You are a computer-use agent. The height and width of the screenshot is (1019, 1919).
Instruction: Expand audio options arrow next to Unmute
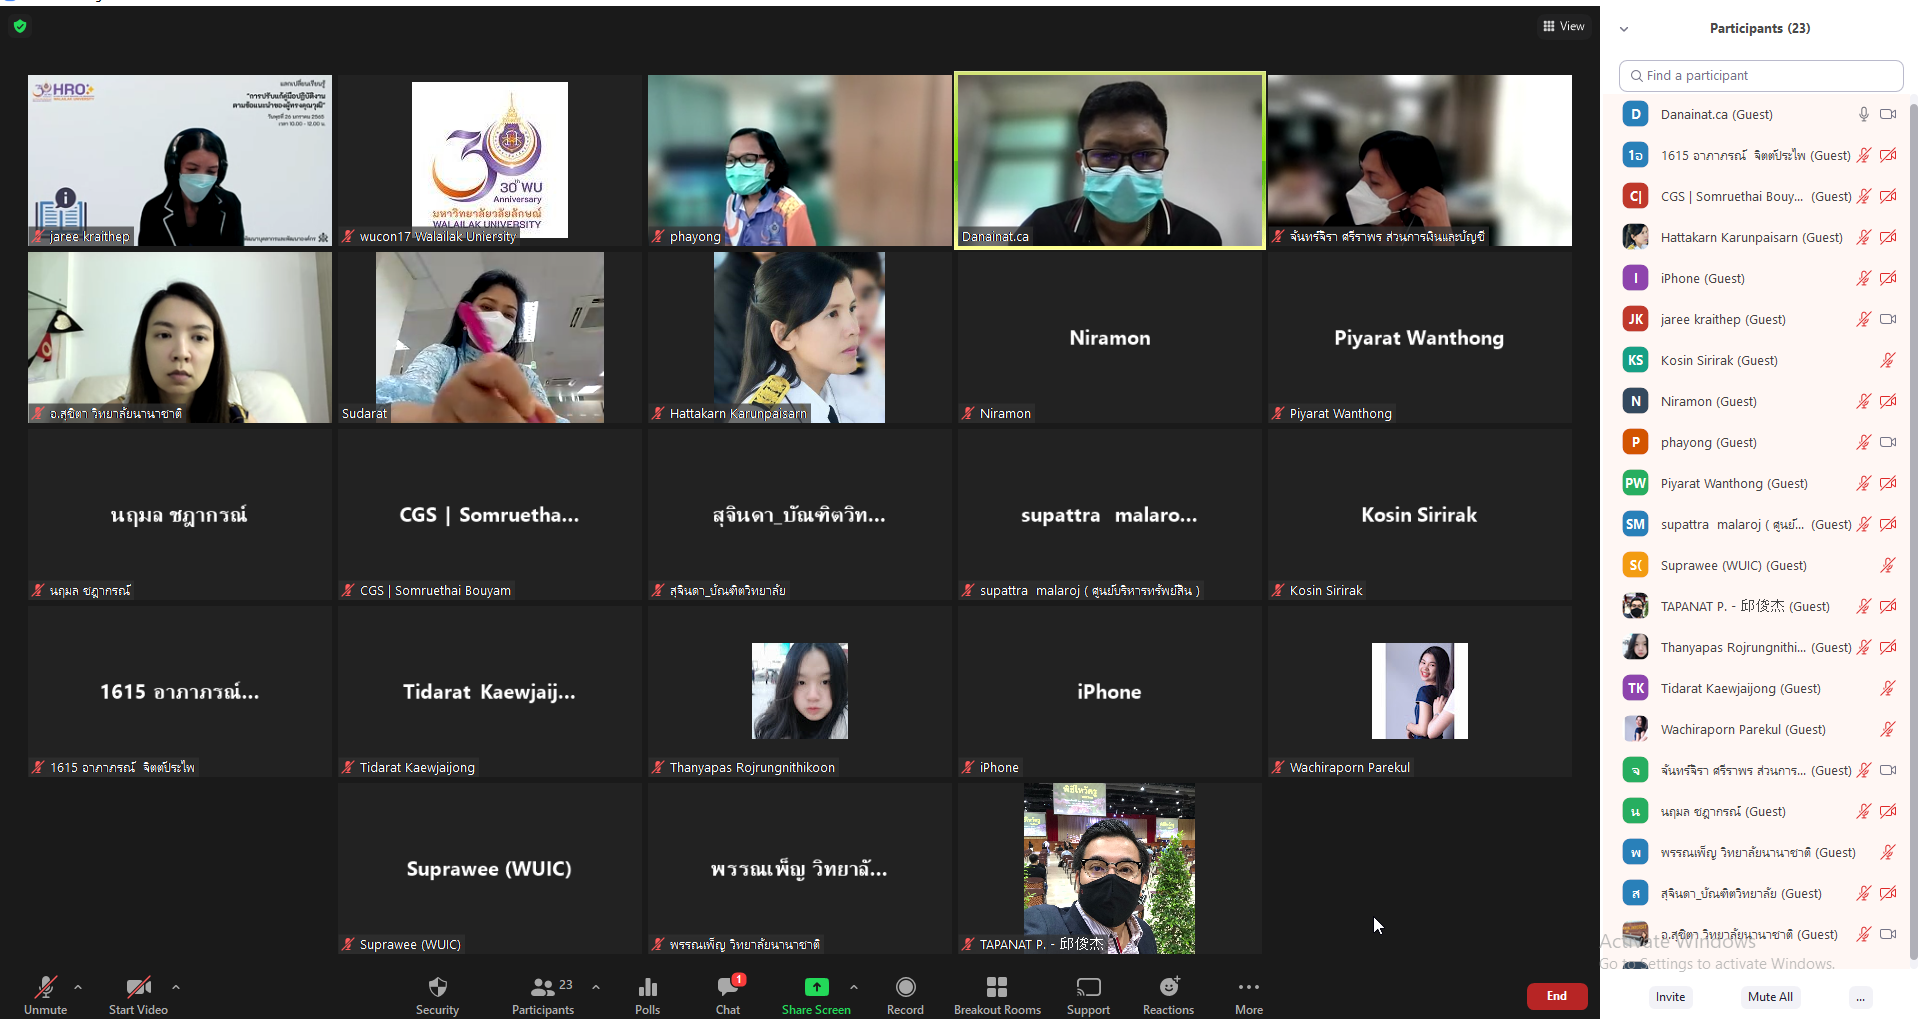[x=78, y=987]
